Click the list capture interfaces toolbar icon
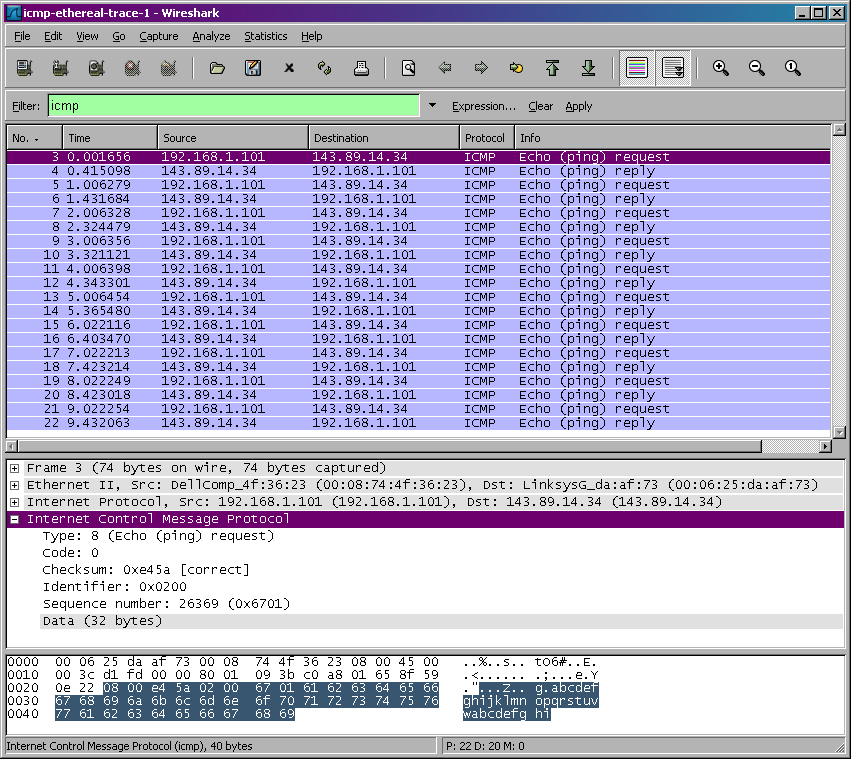This screenshot has width=851, height=759. pyautogui.click(x=24, y=68)
